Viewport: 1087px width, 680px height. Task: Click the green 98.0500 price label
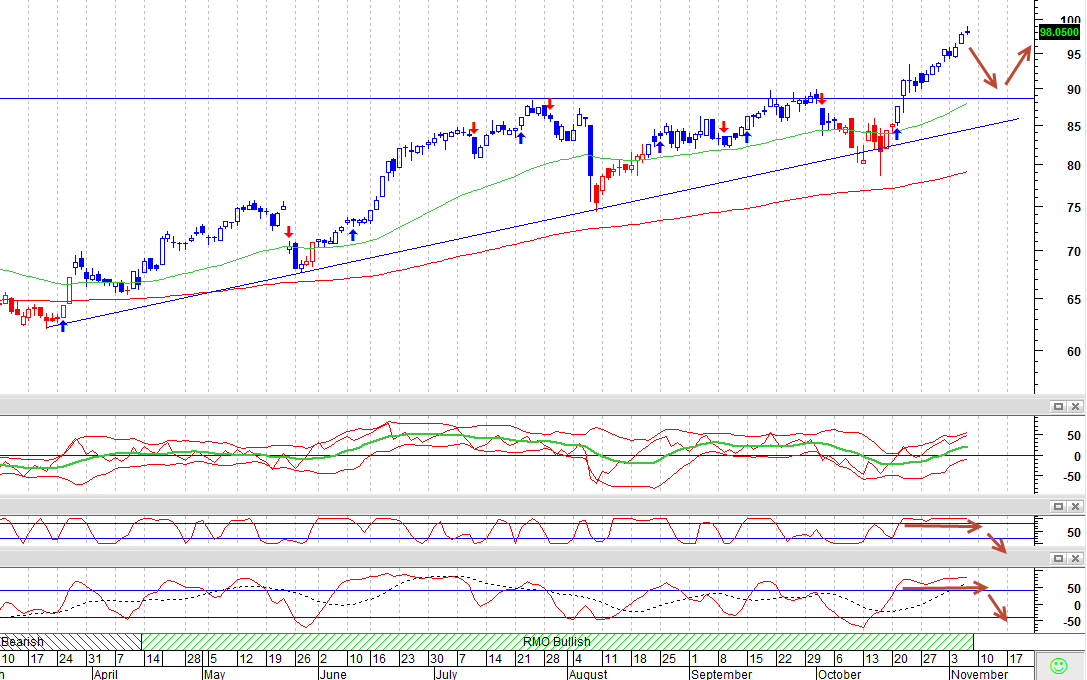click(x=1059, y=32)
